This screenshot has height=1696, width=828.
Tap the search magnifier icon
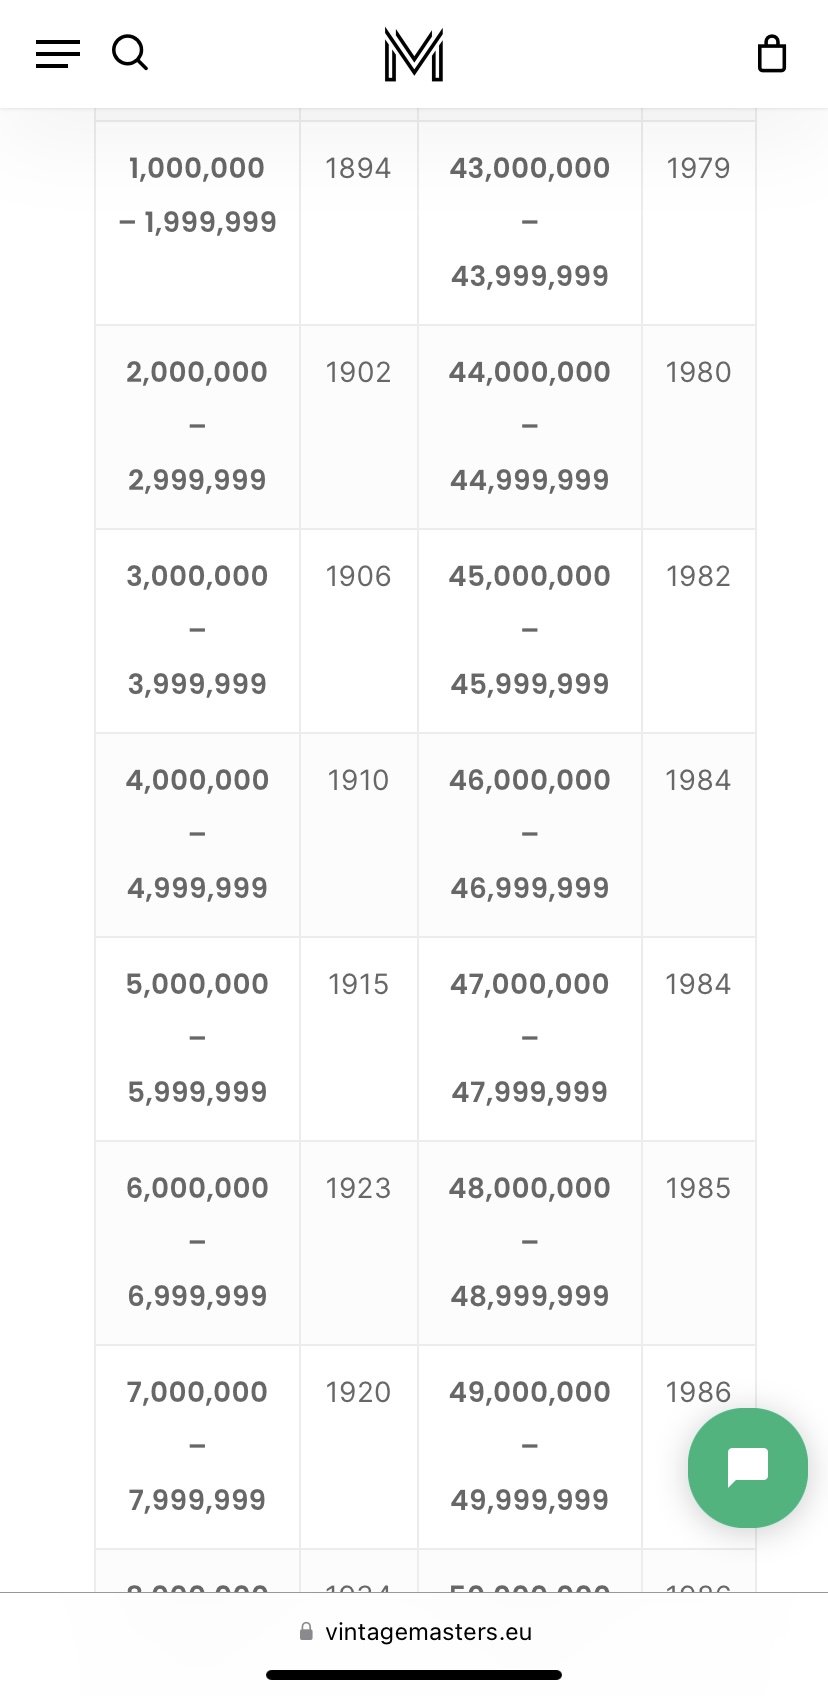(x=130, y=53)
